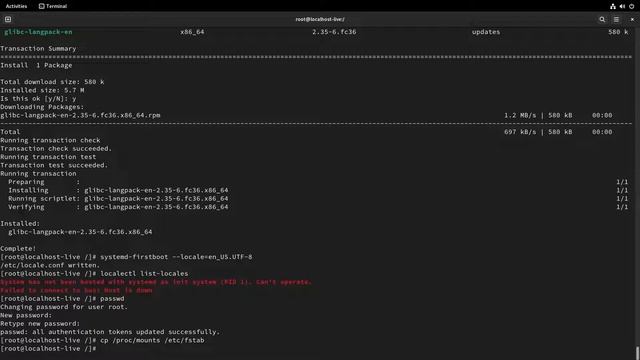Click the terminal scrollbar handle

[637, 353]
